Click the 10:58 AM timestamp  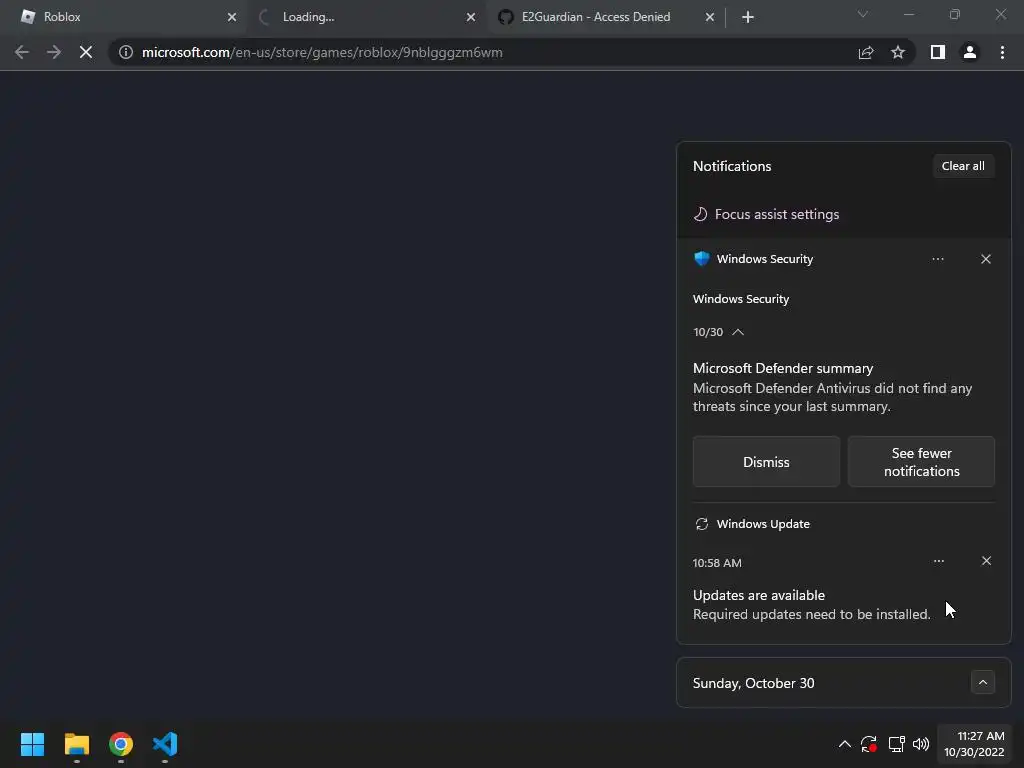point(717,563)
